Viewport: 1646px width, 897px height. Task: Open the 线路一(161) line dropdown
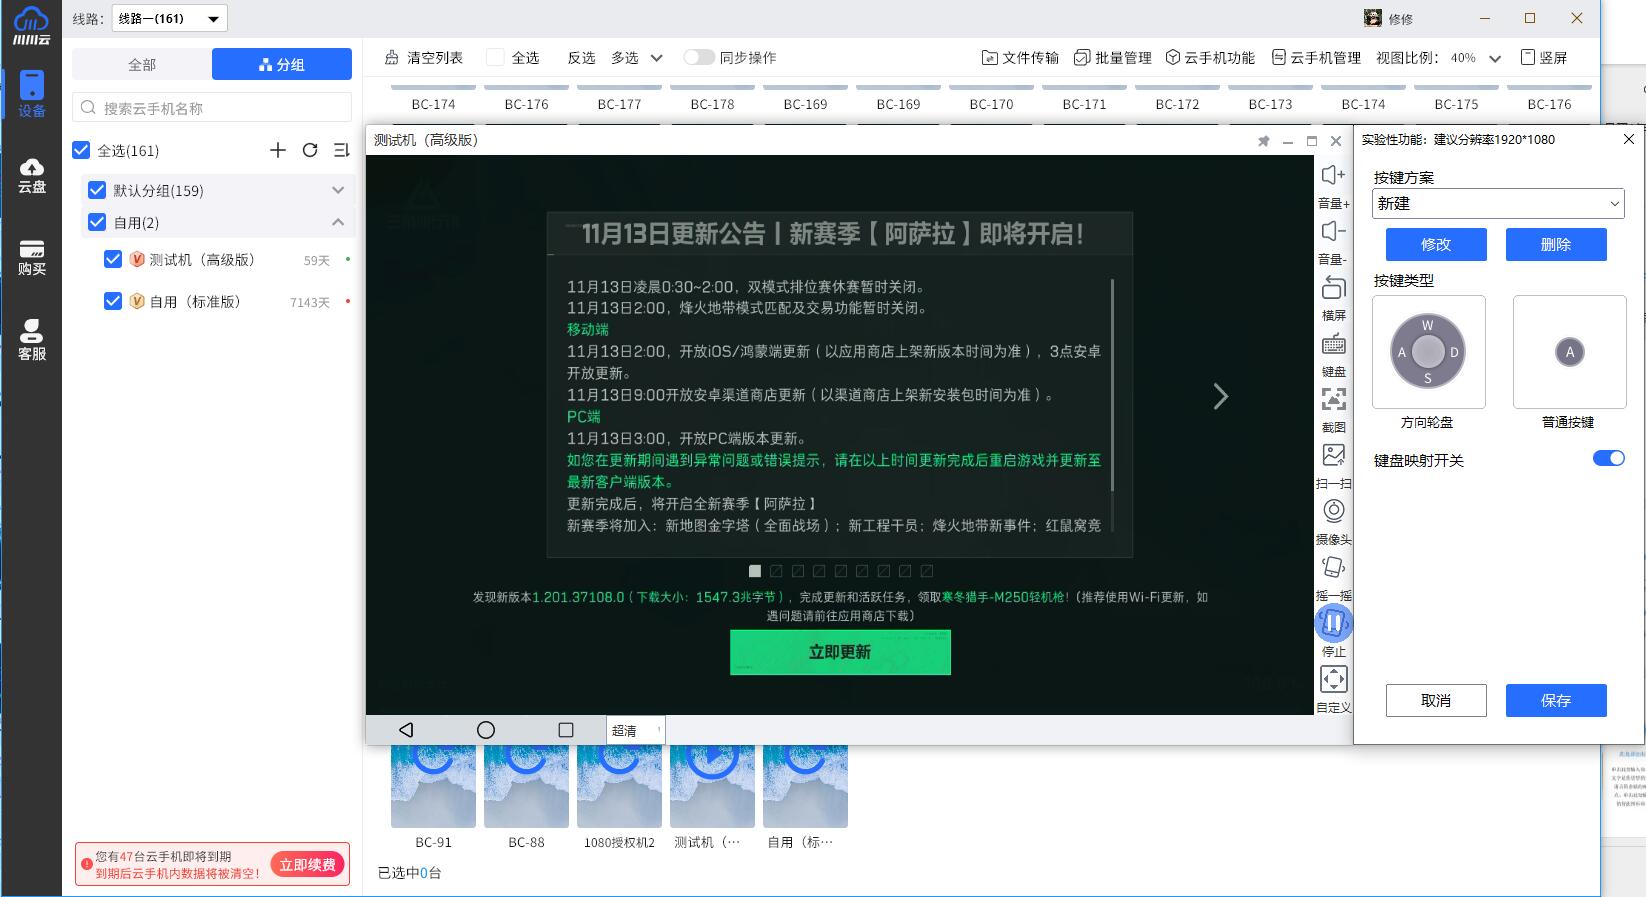click(169, 18)
